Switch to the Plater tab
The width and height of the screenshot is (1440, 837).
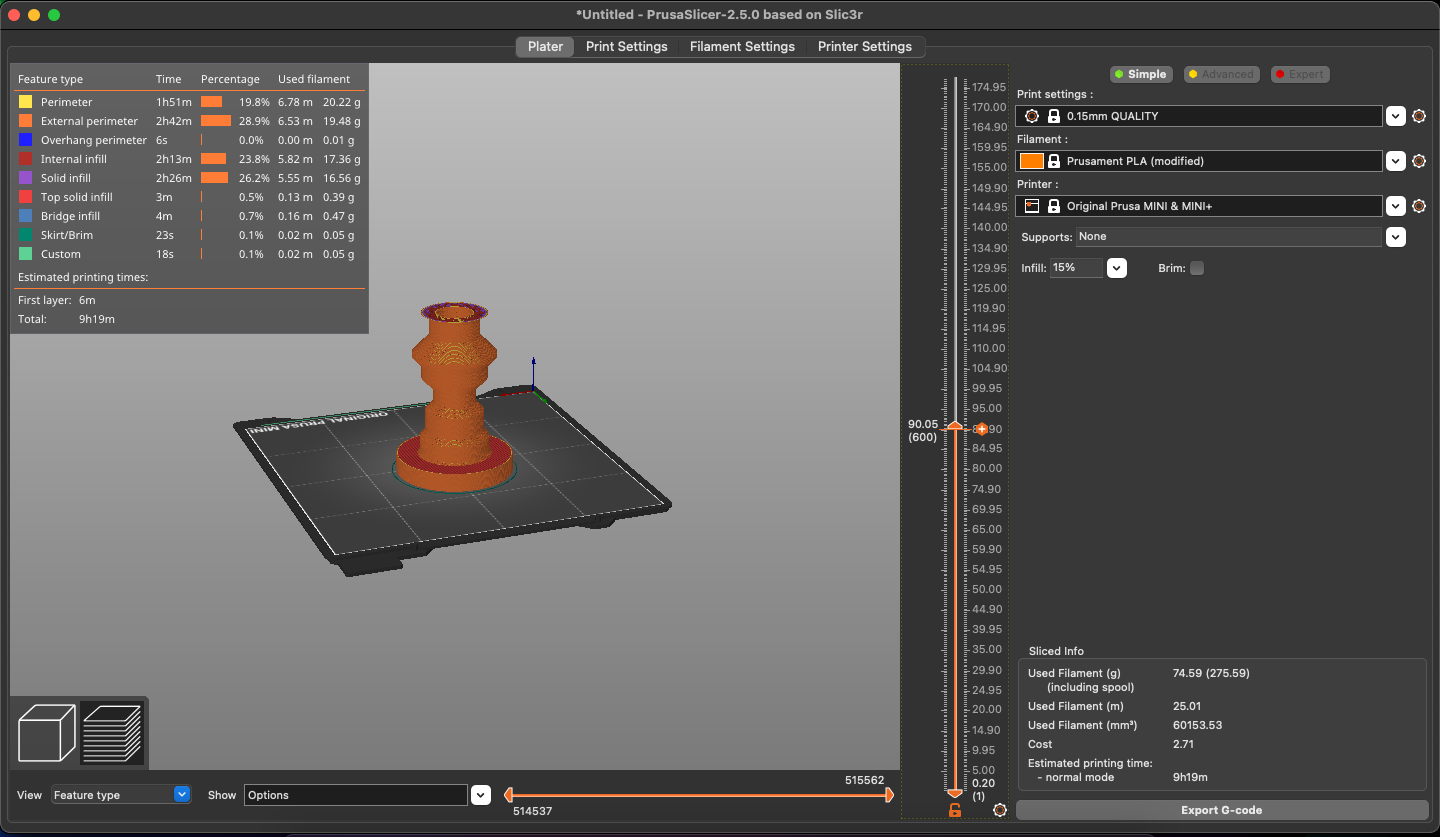(x=545, y=46)
